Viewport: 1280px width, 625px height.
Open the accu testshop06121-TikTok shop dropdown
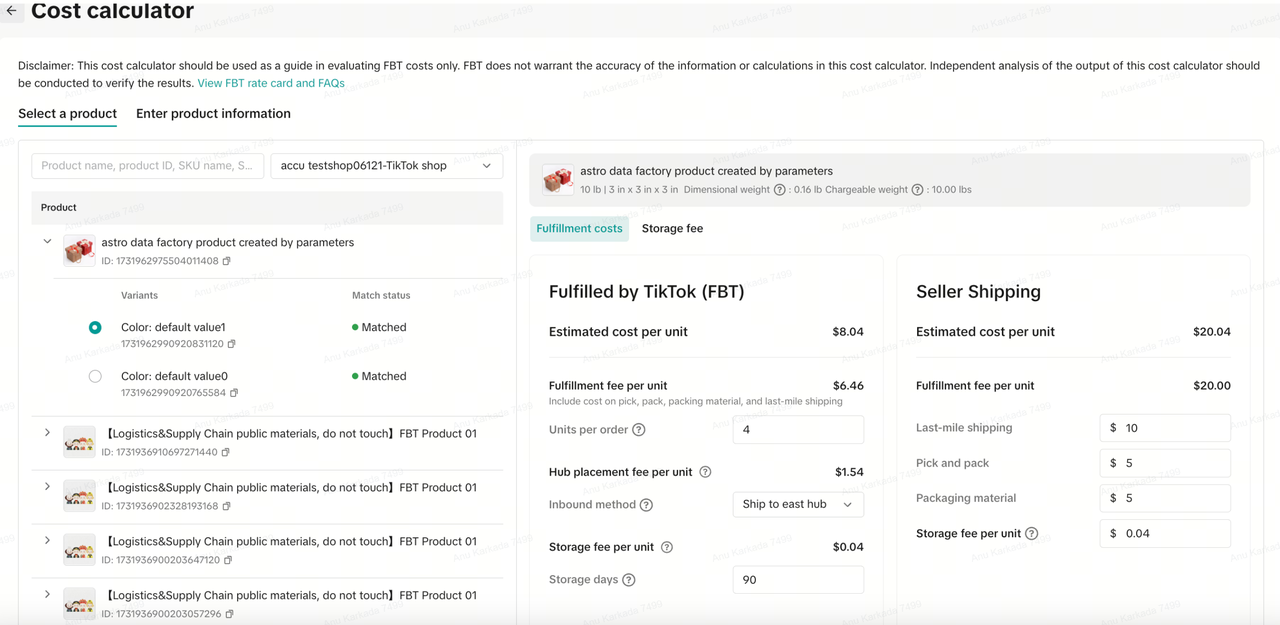point(386,166)
